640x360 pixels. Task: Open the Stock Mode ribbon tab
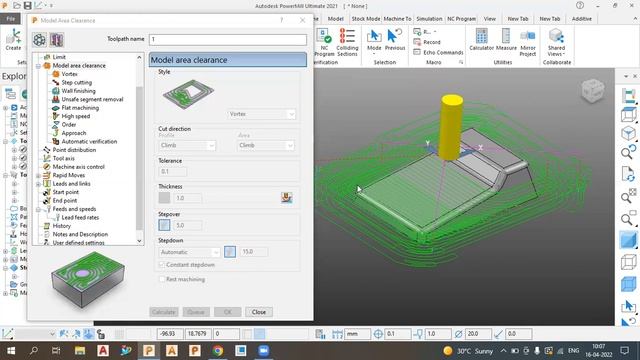[365, 19]
